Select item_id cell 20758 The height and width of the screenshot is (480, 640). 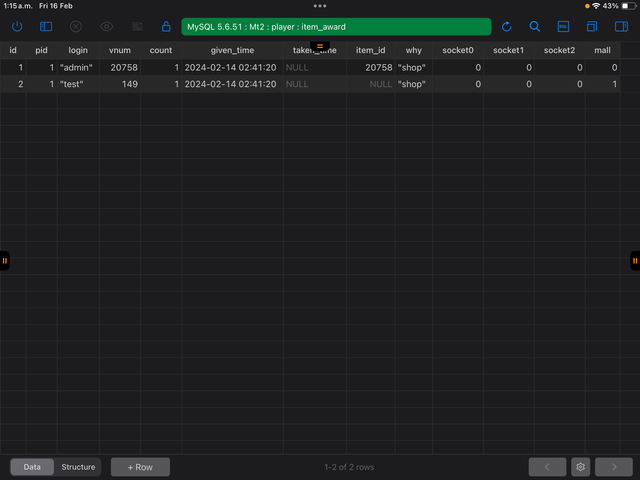370,67
